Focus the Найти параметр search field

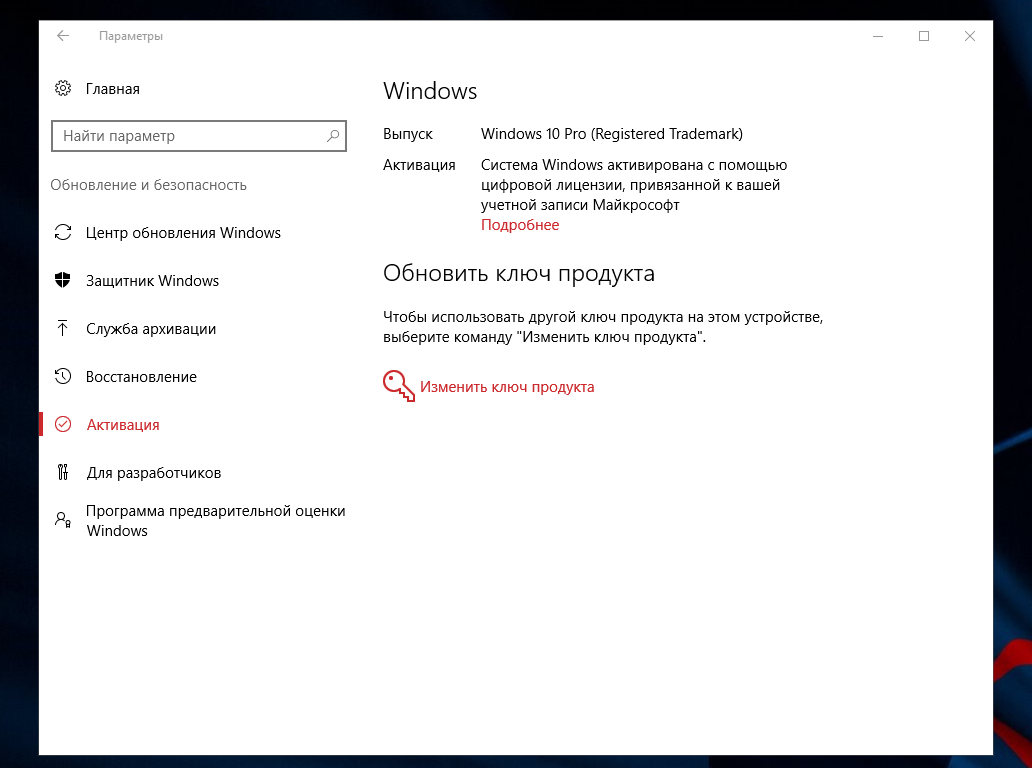pyautogui.click(x=199, y=136)
